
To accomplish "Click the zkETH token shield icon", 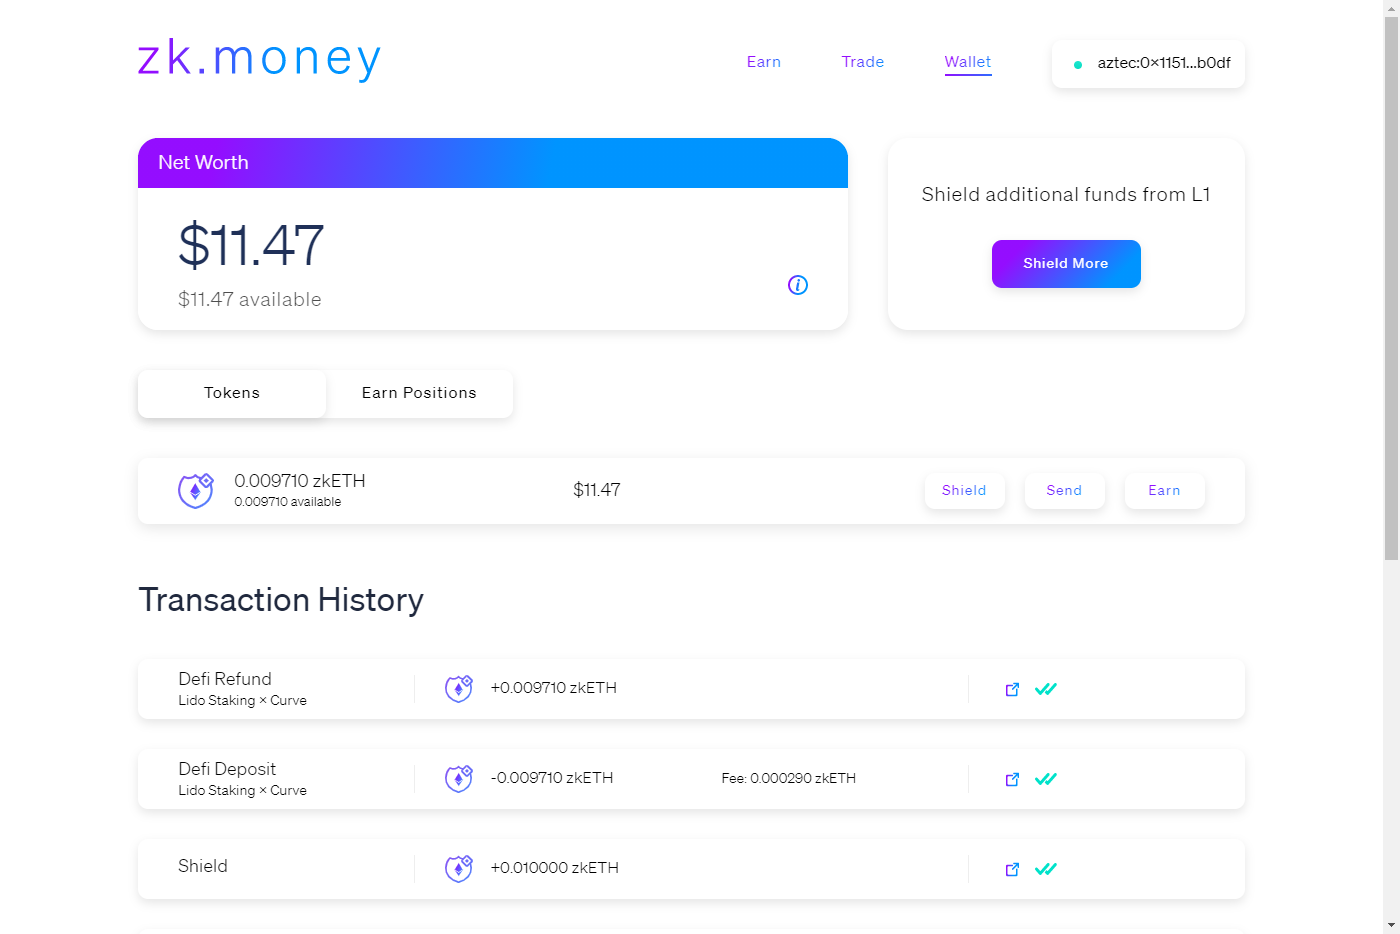I will point(196,491).
